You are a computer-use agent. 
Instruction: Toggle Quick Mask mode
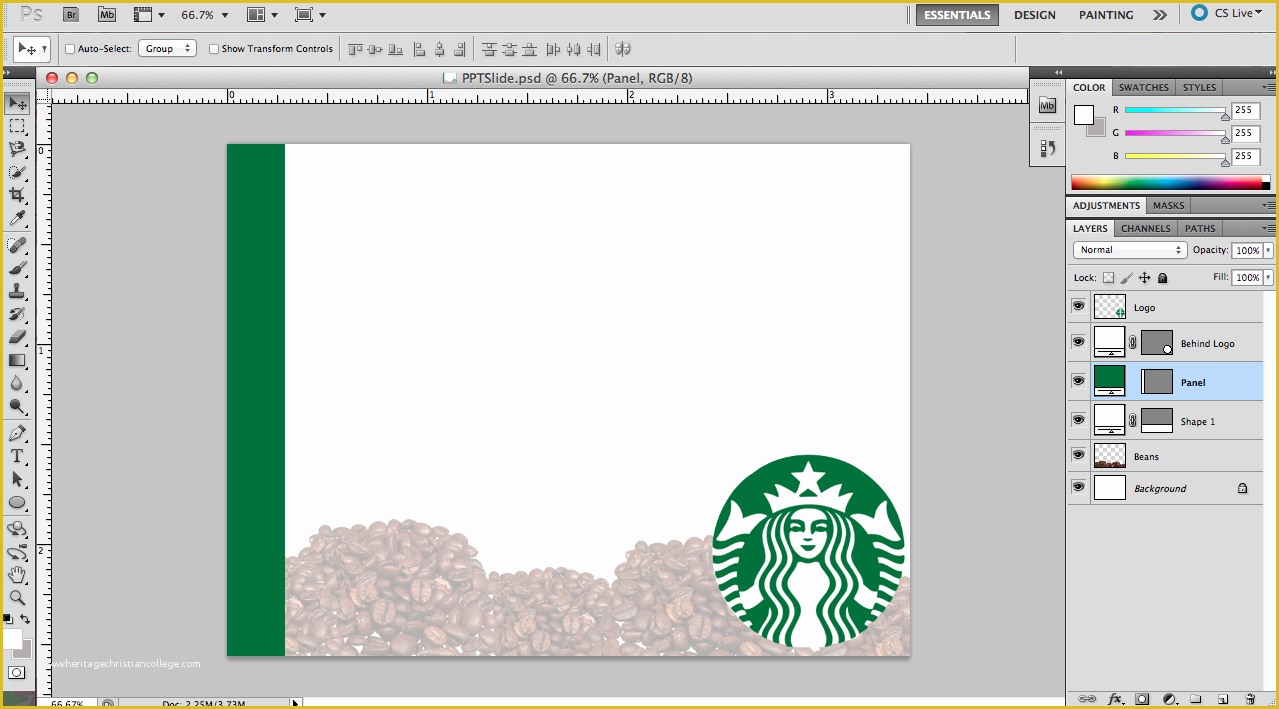(17, 672)
